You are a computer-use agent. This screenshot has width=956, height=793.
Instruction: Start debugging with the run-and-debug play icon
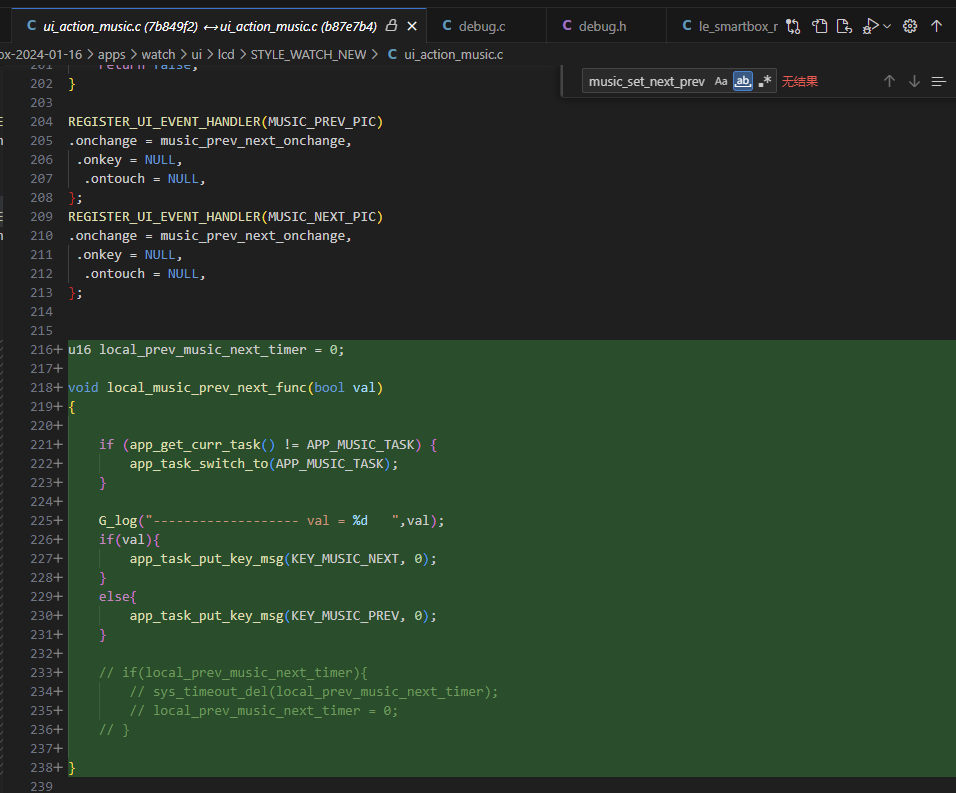[x=870, y=26]
